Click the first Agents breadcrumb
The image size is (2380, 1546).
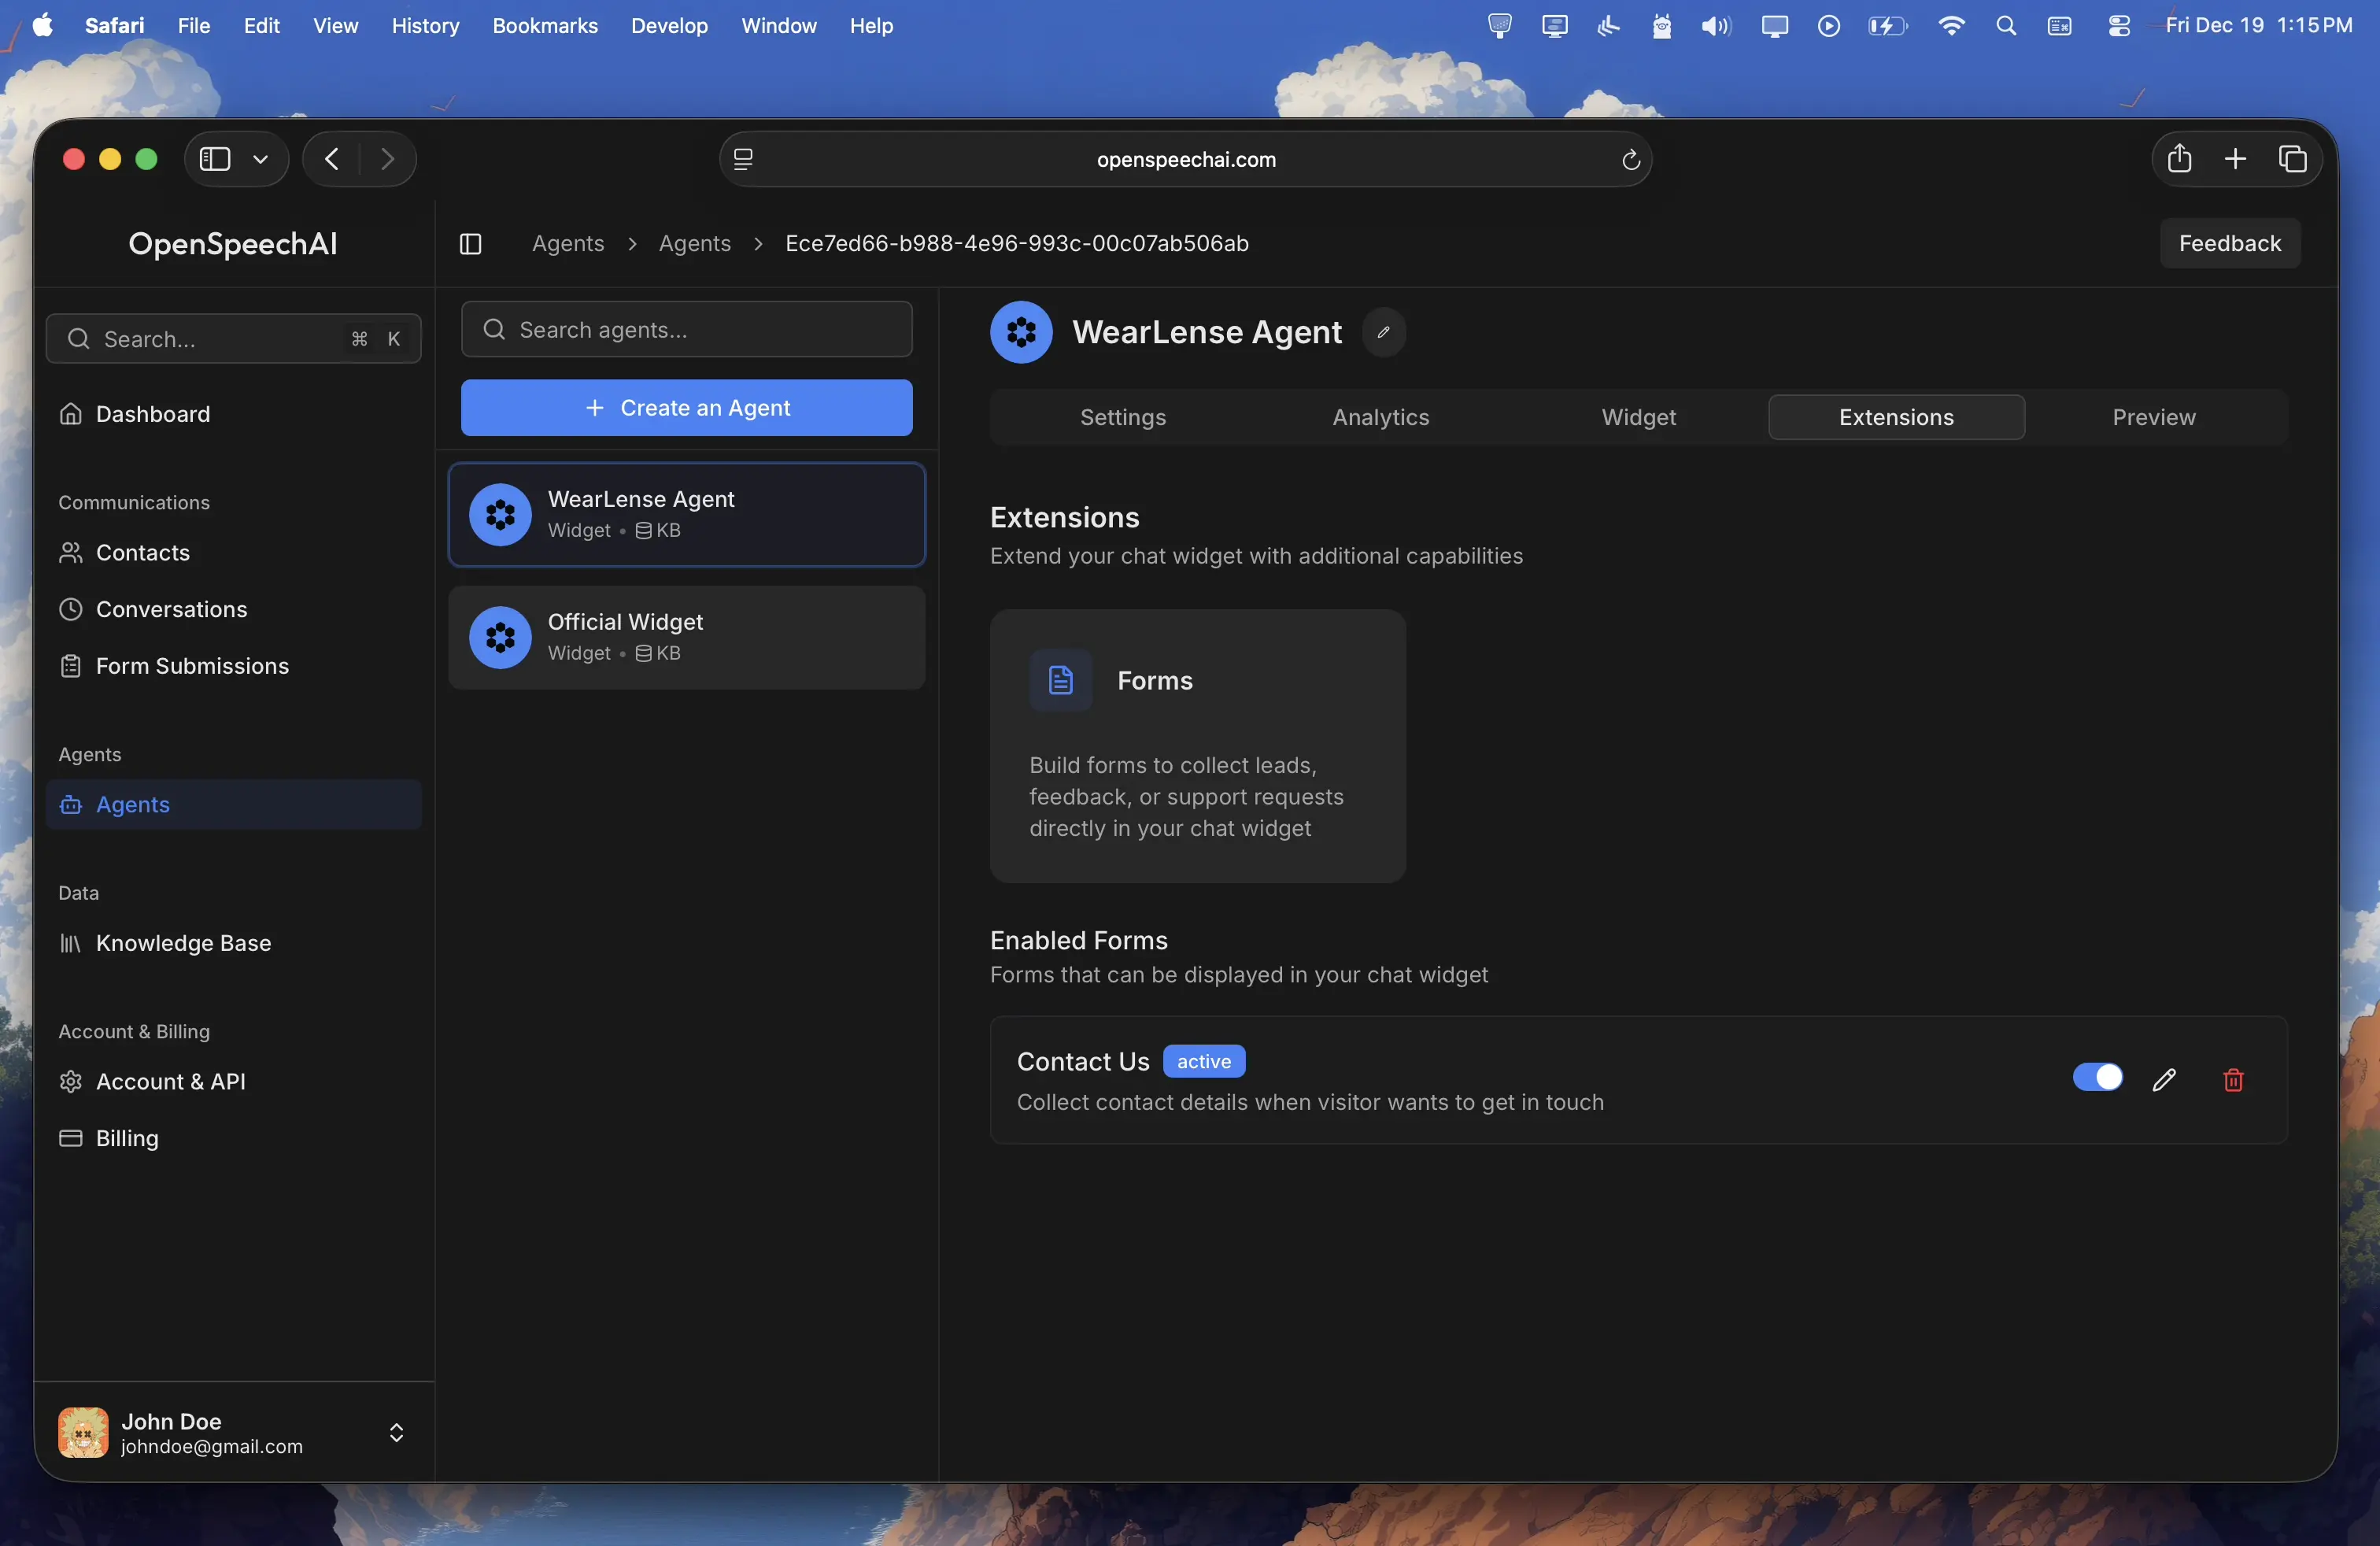click(568, 243)
